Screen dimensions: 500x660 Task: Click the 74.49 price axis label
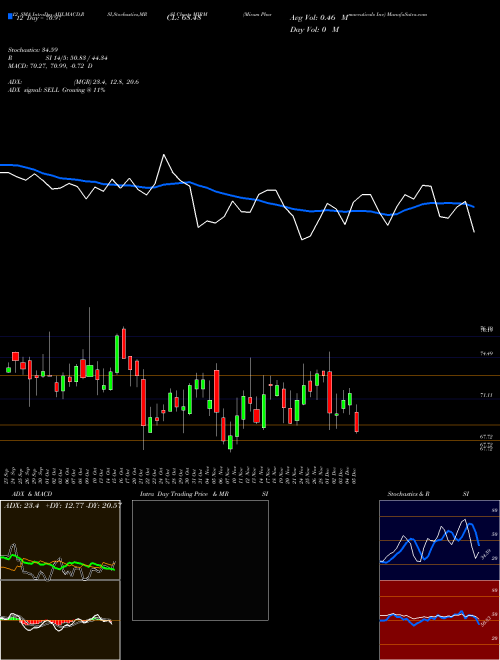point(486,354)
